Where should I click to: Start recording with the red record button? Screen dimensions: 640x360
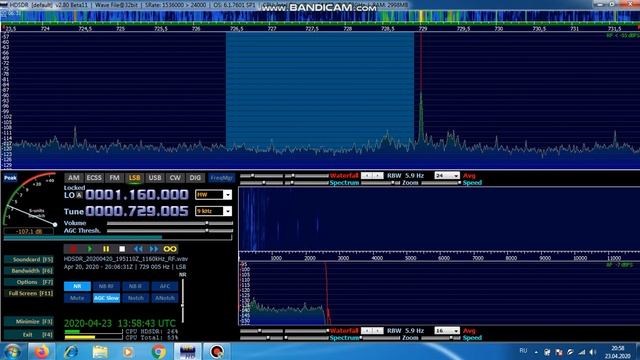(x=73, y=249)
